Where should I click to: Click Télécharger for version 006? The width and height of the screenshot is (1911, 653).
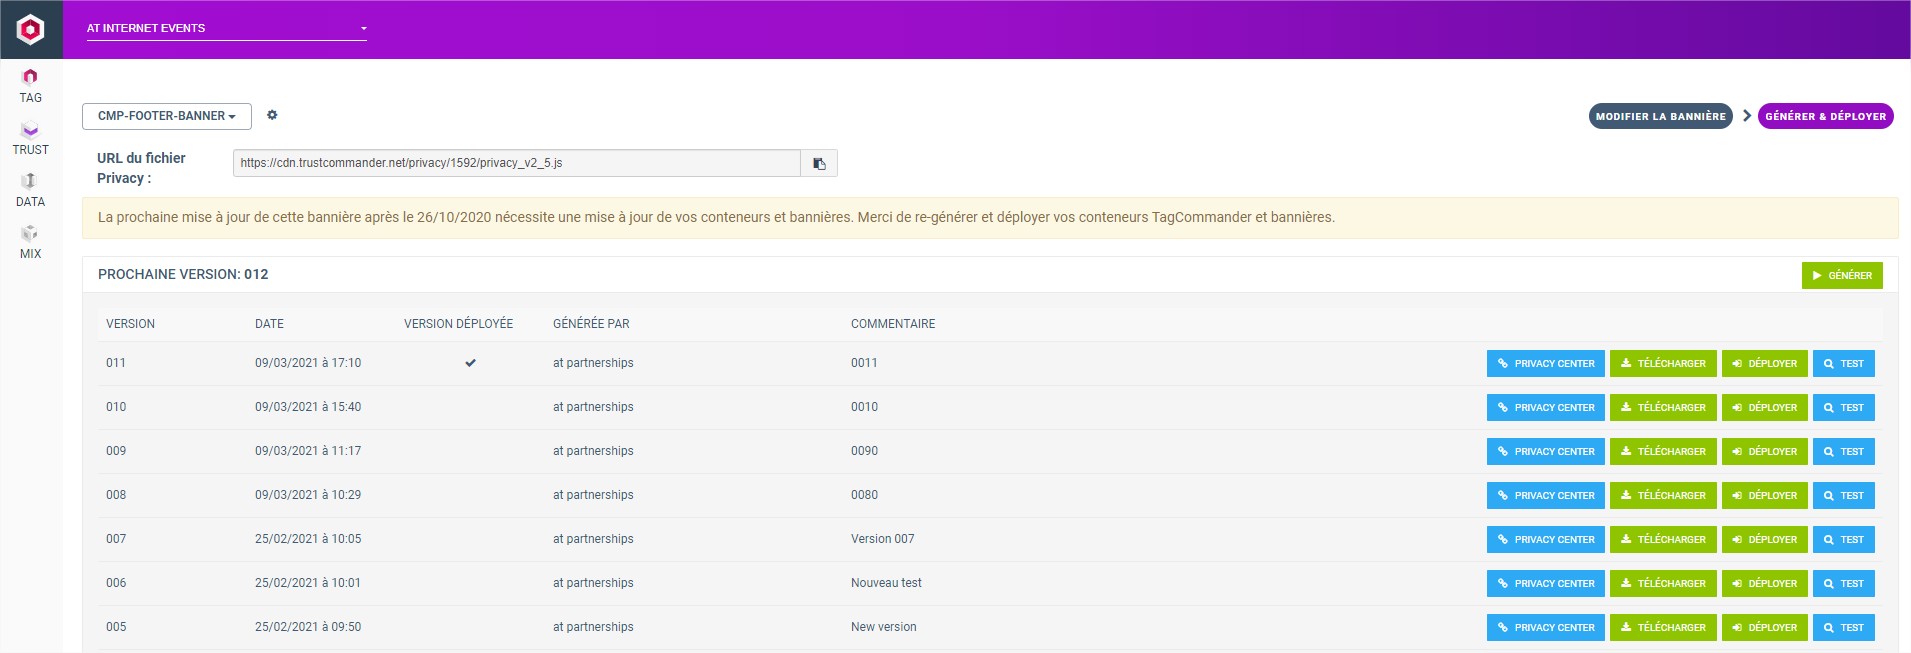click(x=1663, y=583)
